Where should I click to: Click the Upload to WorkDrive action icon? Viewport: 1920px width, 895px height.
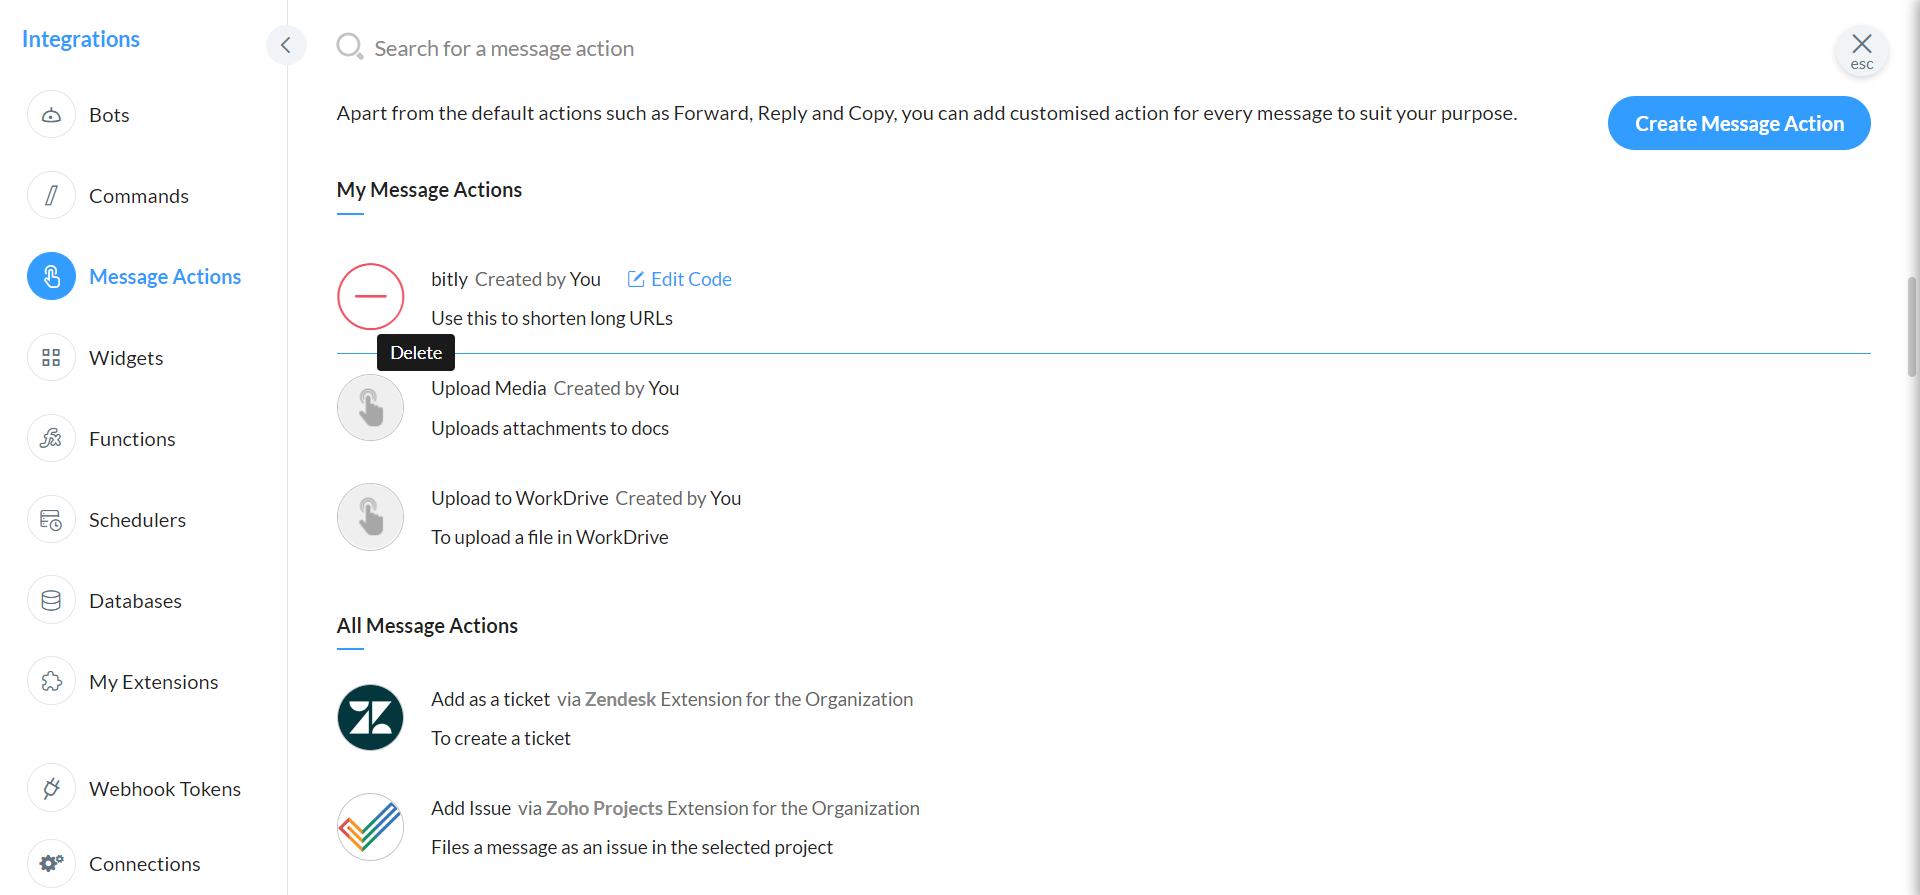pos(371,517)
